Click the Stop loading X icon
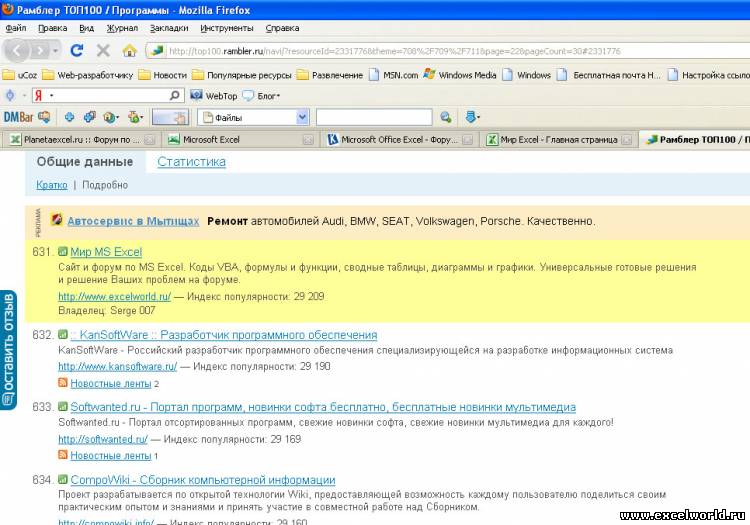 [x=103, y=50]
